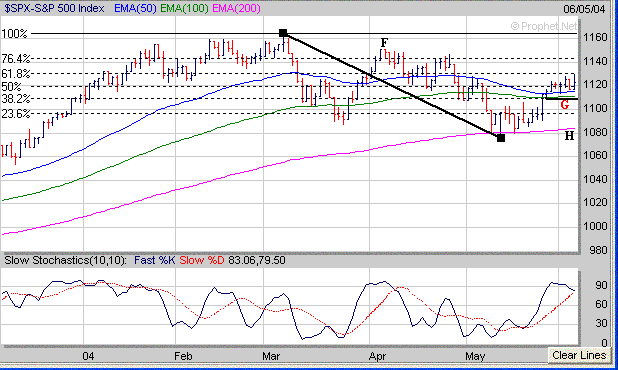Click the $SPX-S&P 500 Index title

coord(54,8)
